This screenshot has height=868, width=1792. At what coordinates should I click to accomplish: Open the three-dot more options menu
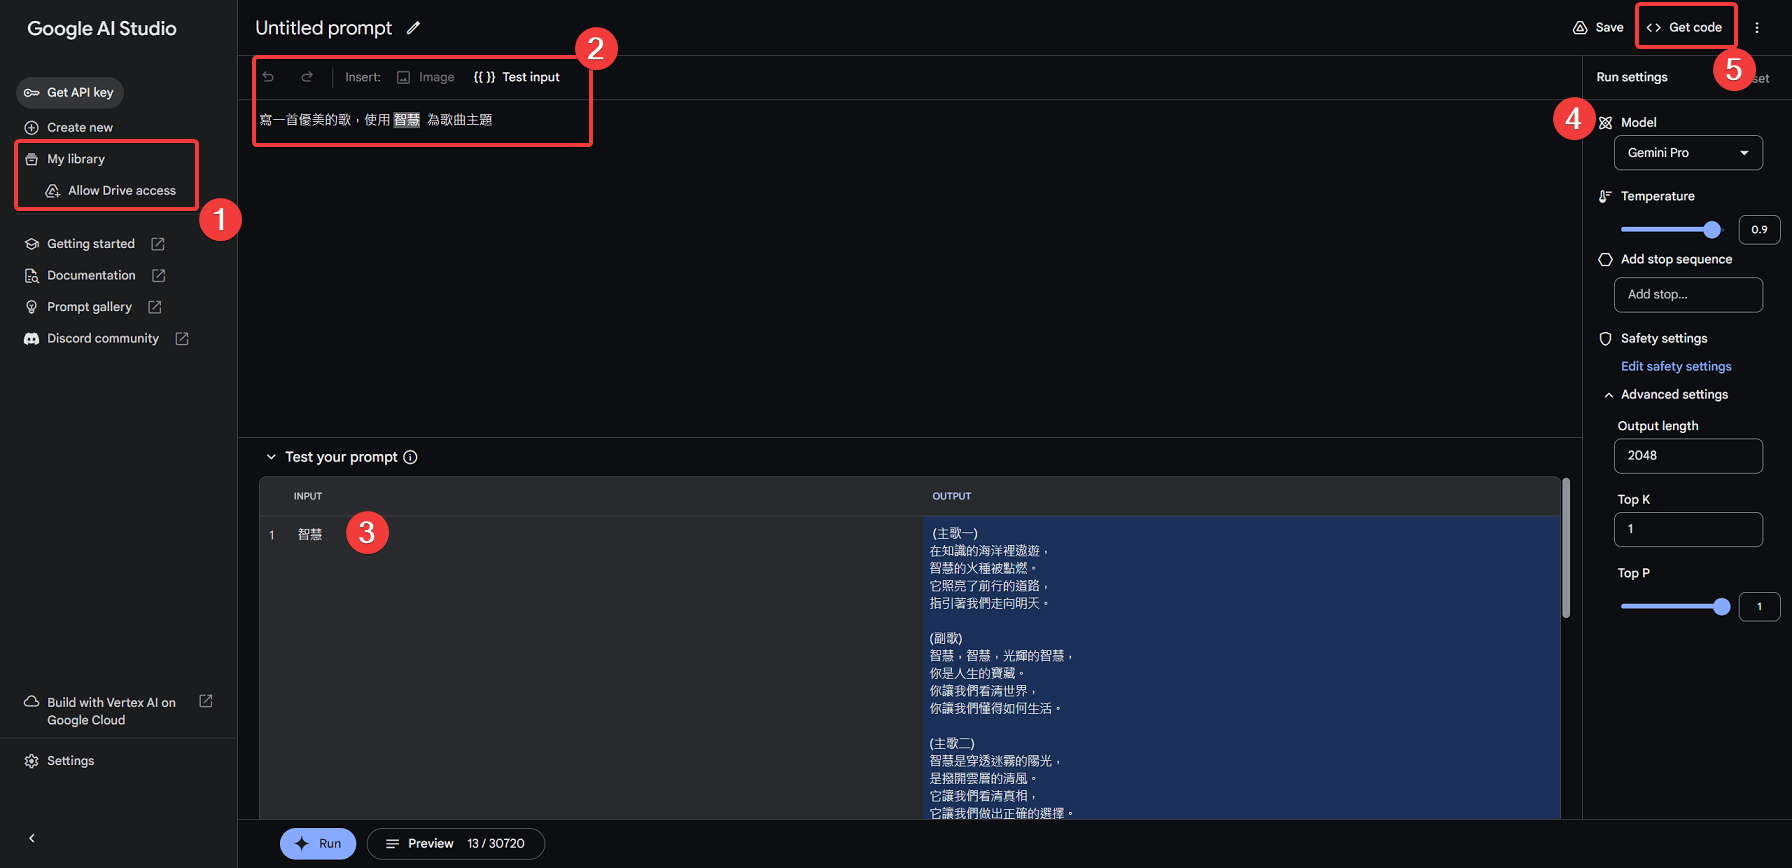[x=1757, y=28]
